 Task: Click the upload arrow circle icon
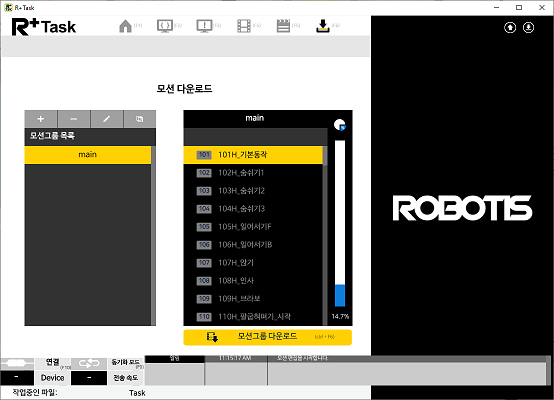[x=510, y=27]
